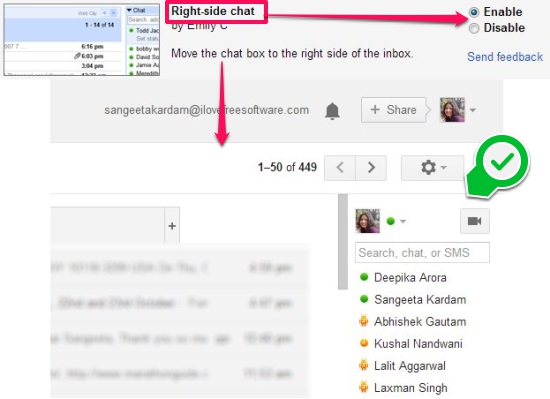Click the green status dot beside chat avatar
Viewport: 550px width, 399px height.
click(x=391, y=221)
